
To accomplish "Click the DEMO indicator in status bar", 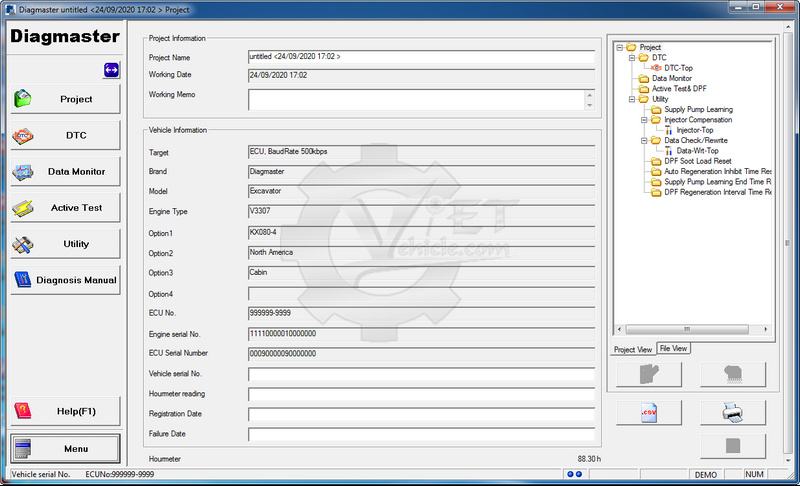I will point(706,474).
